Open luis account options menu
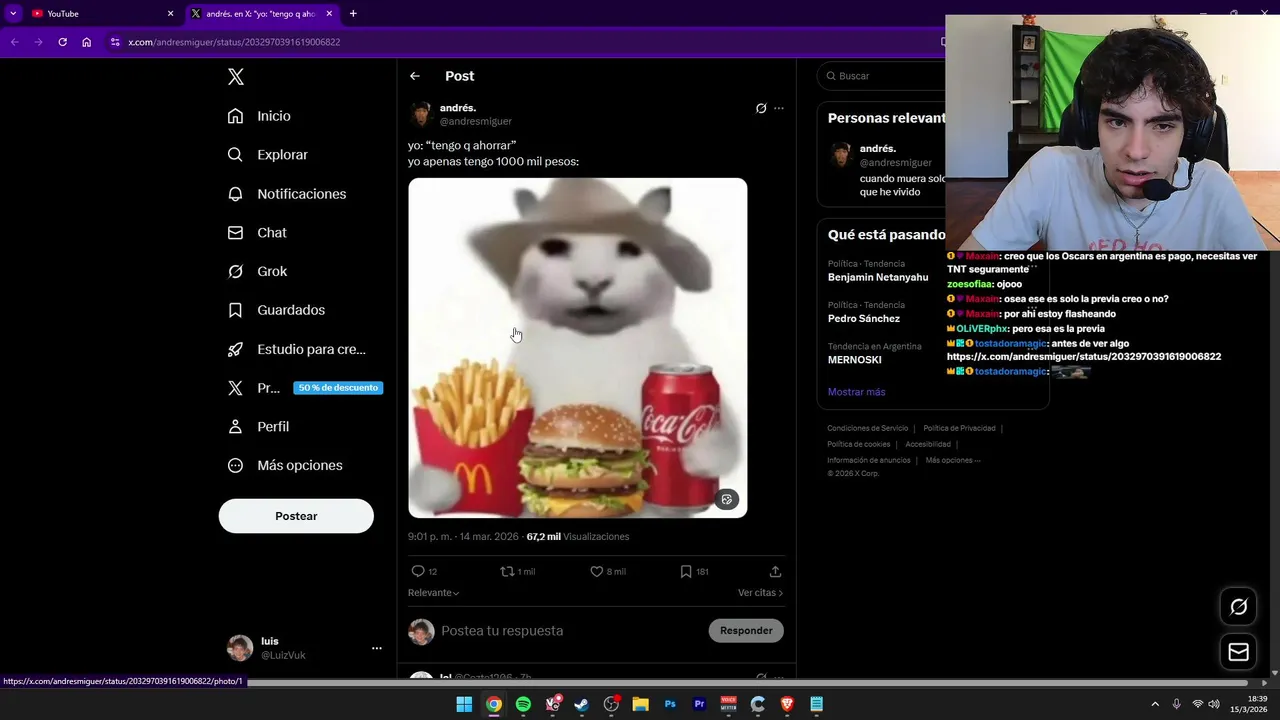This screenshot has height=720, width=1280. coord(377,648)
